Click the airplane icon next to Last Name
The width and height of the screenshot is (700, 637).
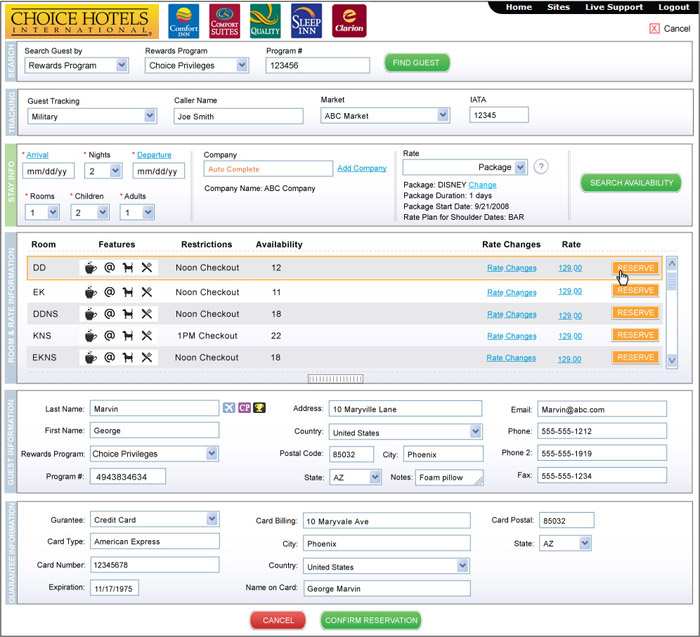(229, 408)
